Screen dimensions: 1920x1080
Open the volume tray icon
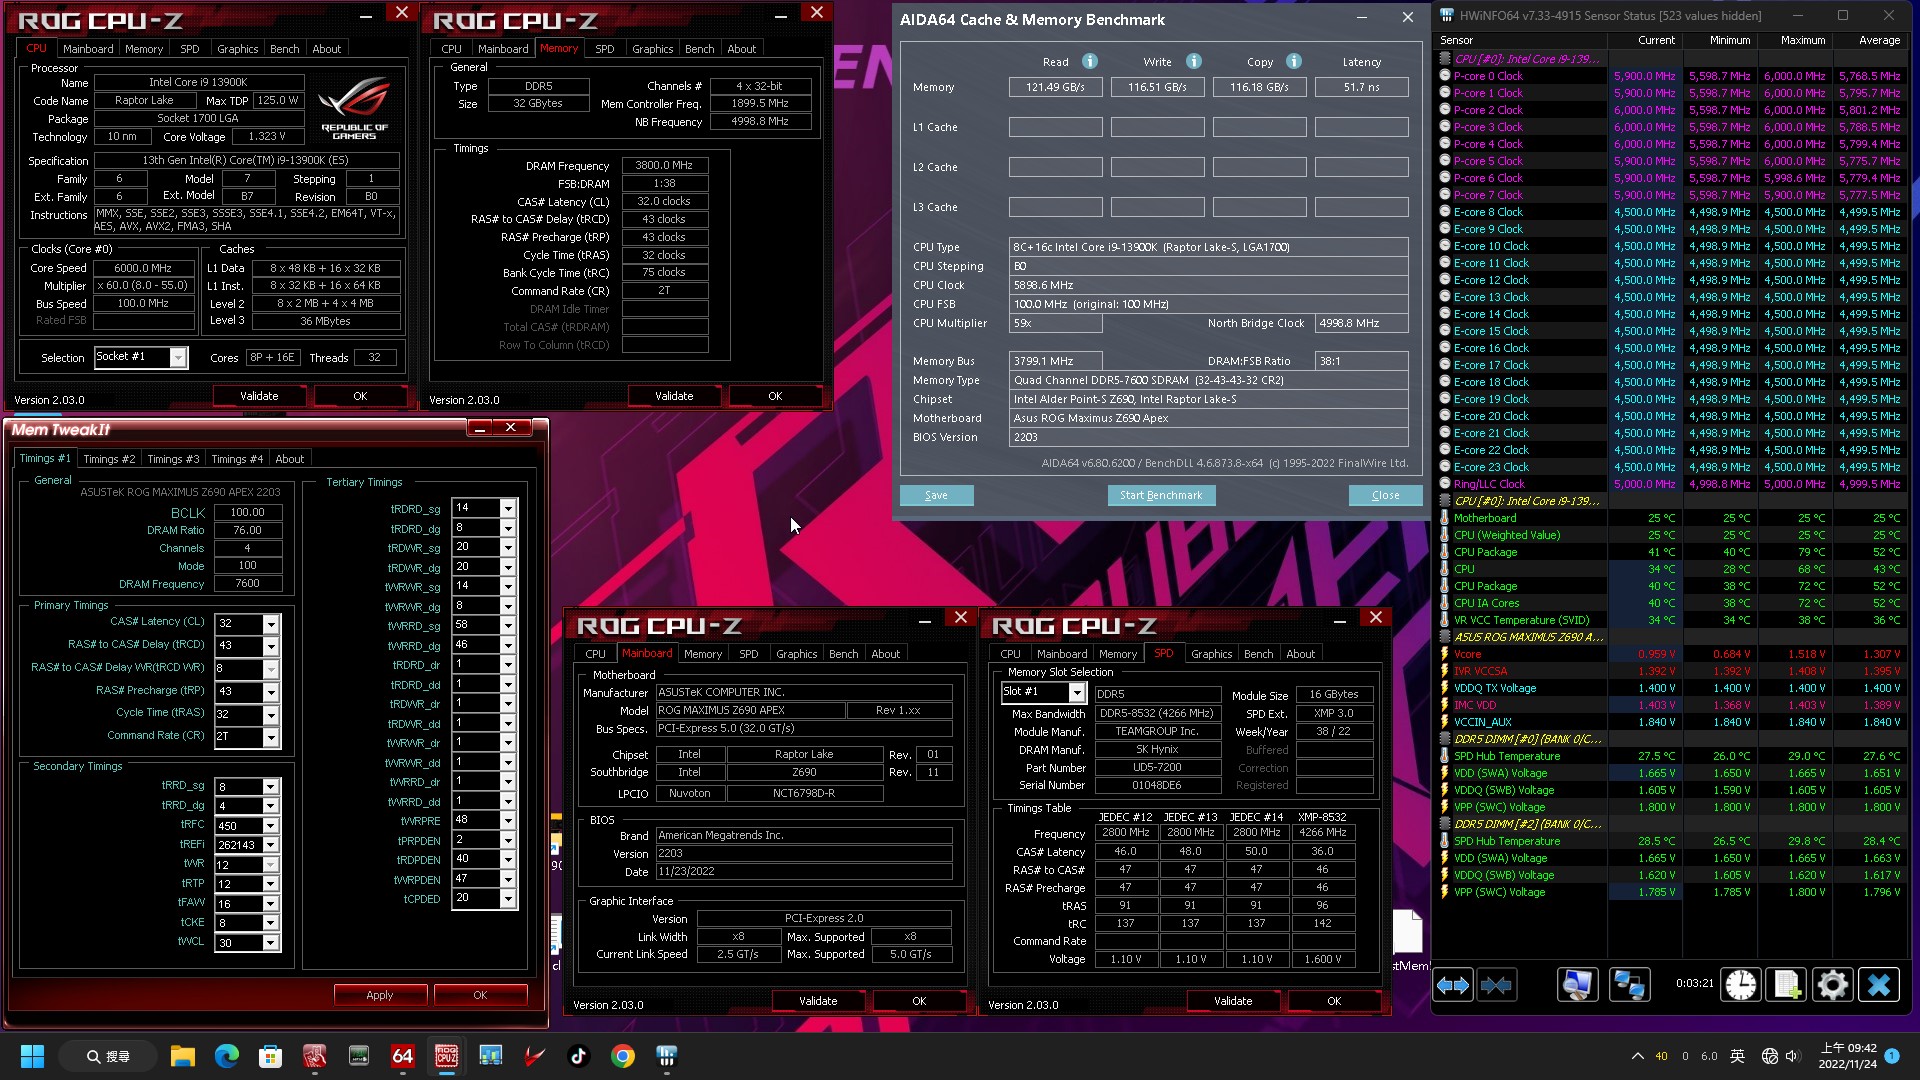point(1791,1056)
